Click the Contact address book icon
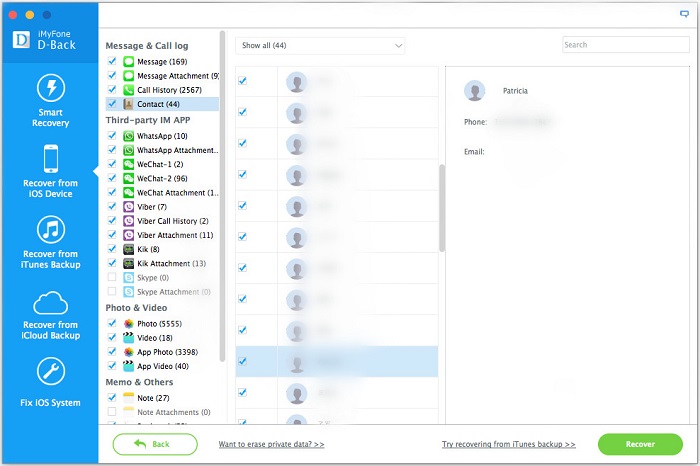The width and height of the screenshot is (700, 466). pos(129,104)
